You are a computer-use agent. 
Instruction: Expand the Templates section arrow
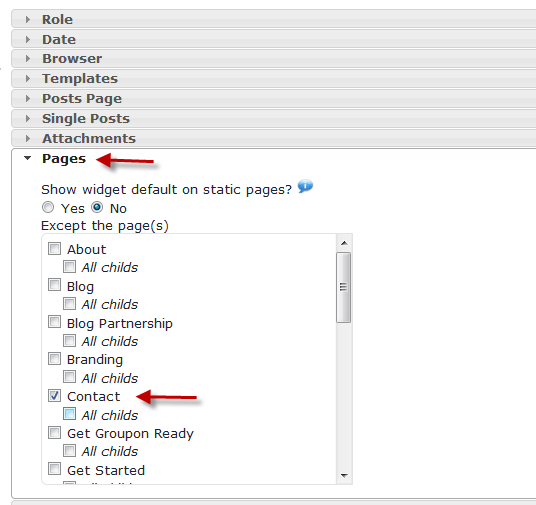tap(28, 79)
